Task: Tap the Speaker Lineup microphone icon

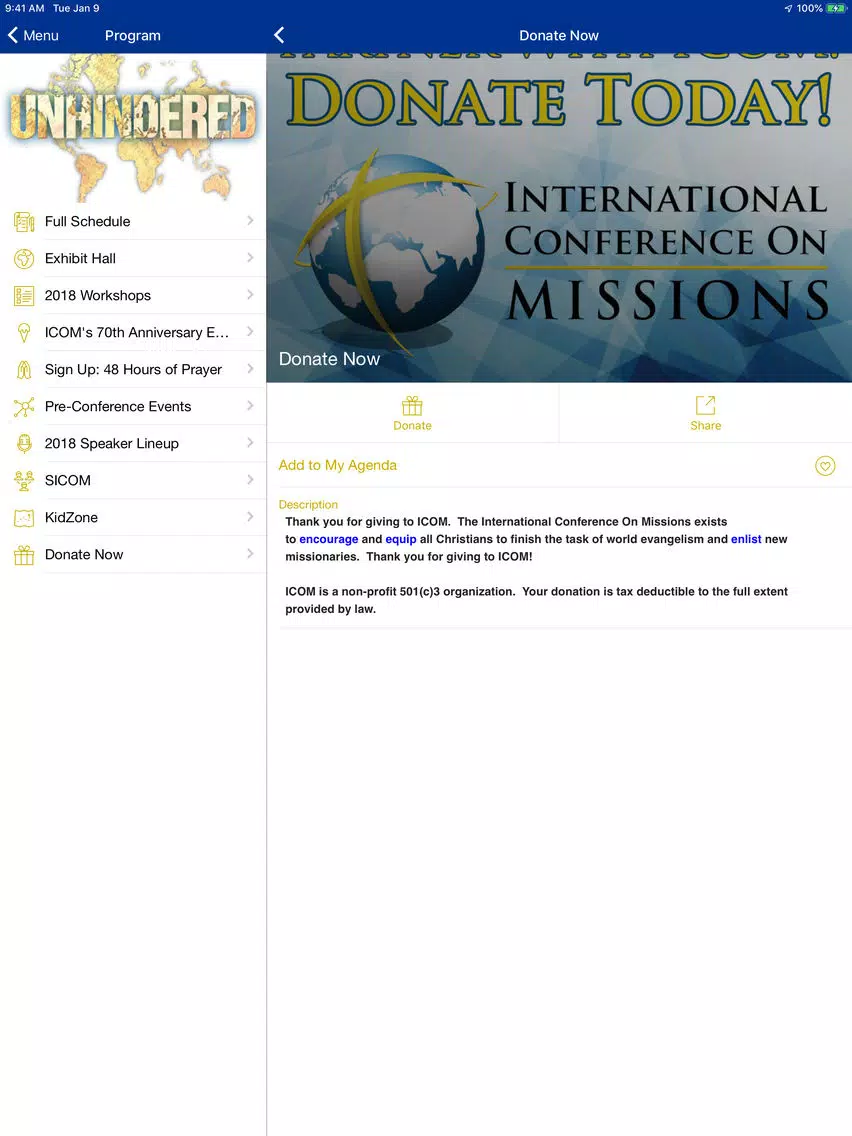Action: point(24,443)
